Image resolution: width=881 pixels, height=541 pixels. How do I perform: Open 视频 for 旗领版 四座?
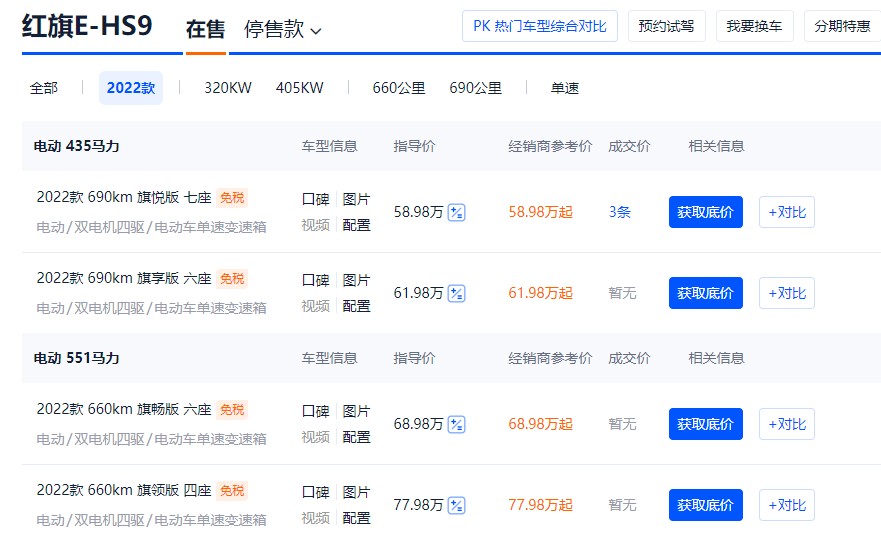[316, 518]
